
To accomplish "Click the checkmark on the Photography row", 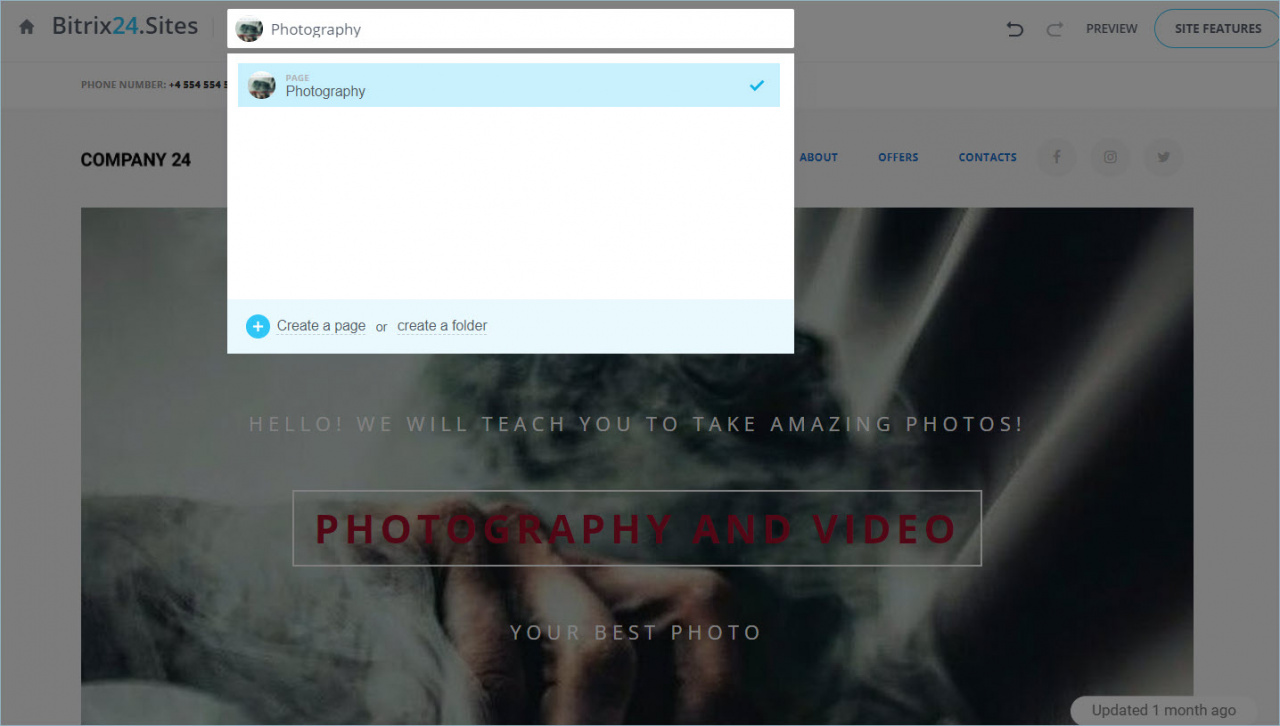I will (x=757, y=85).
